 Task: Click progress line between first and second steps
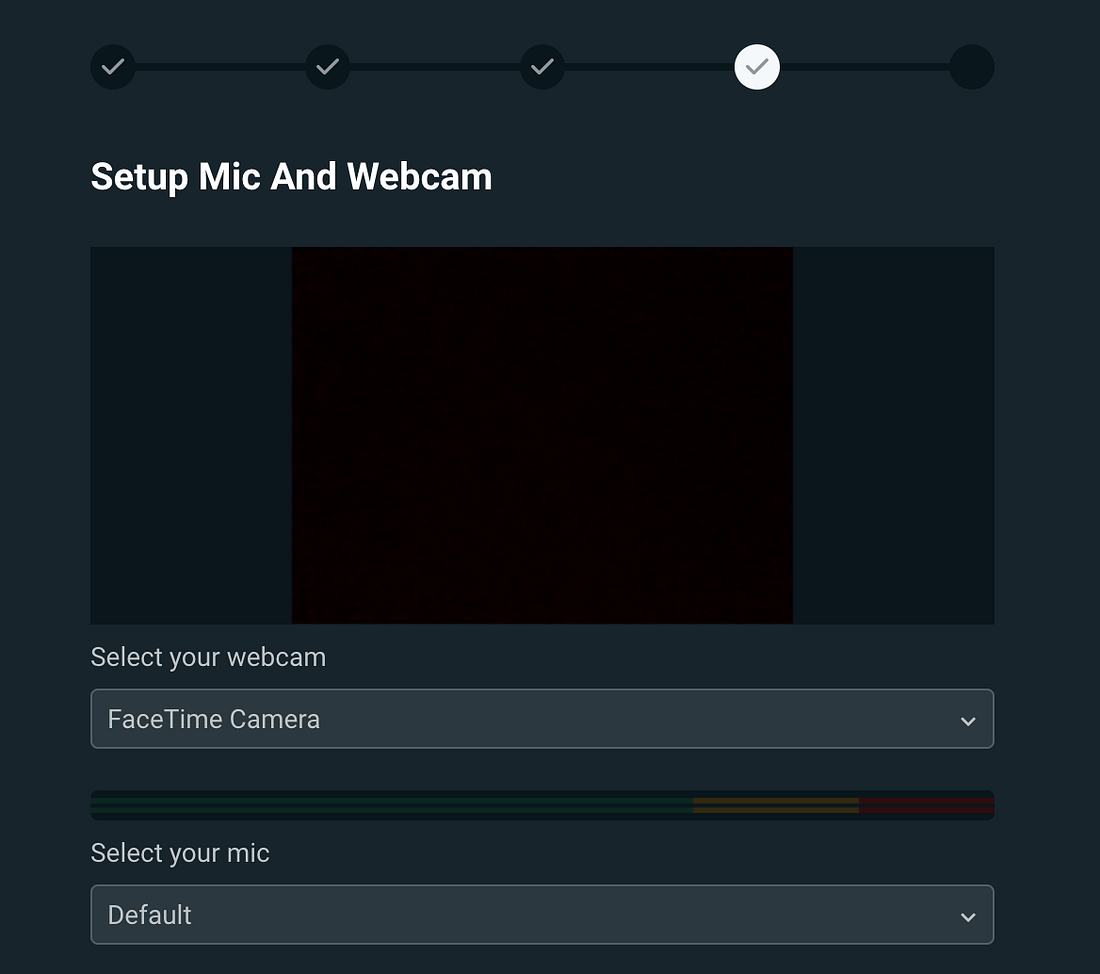point(220,67)
